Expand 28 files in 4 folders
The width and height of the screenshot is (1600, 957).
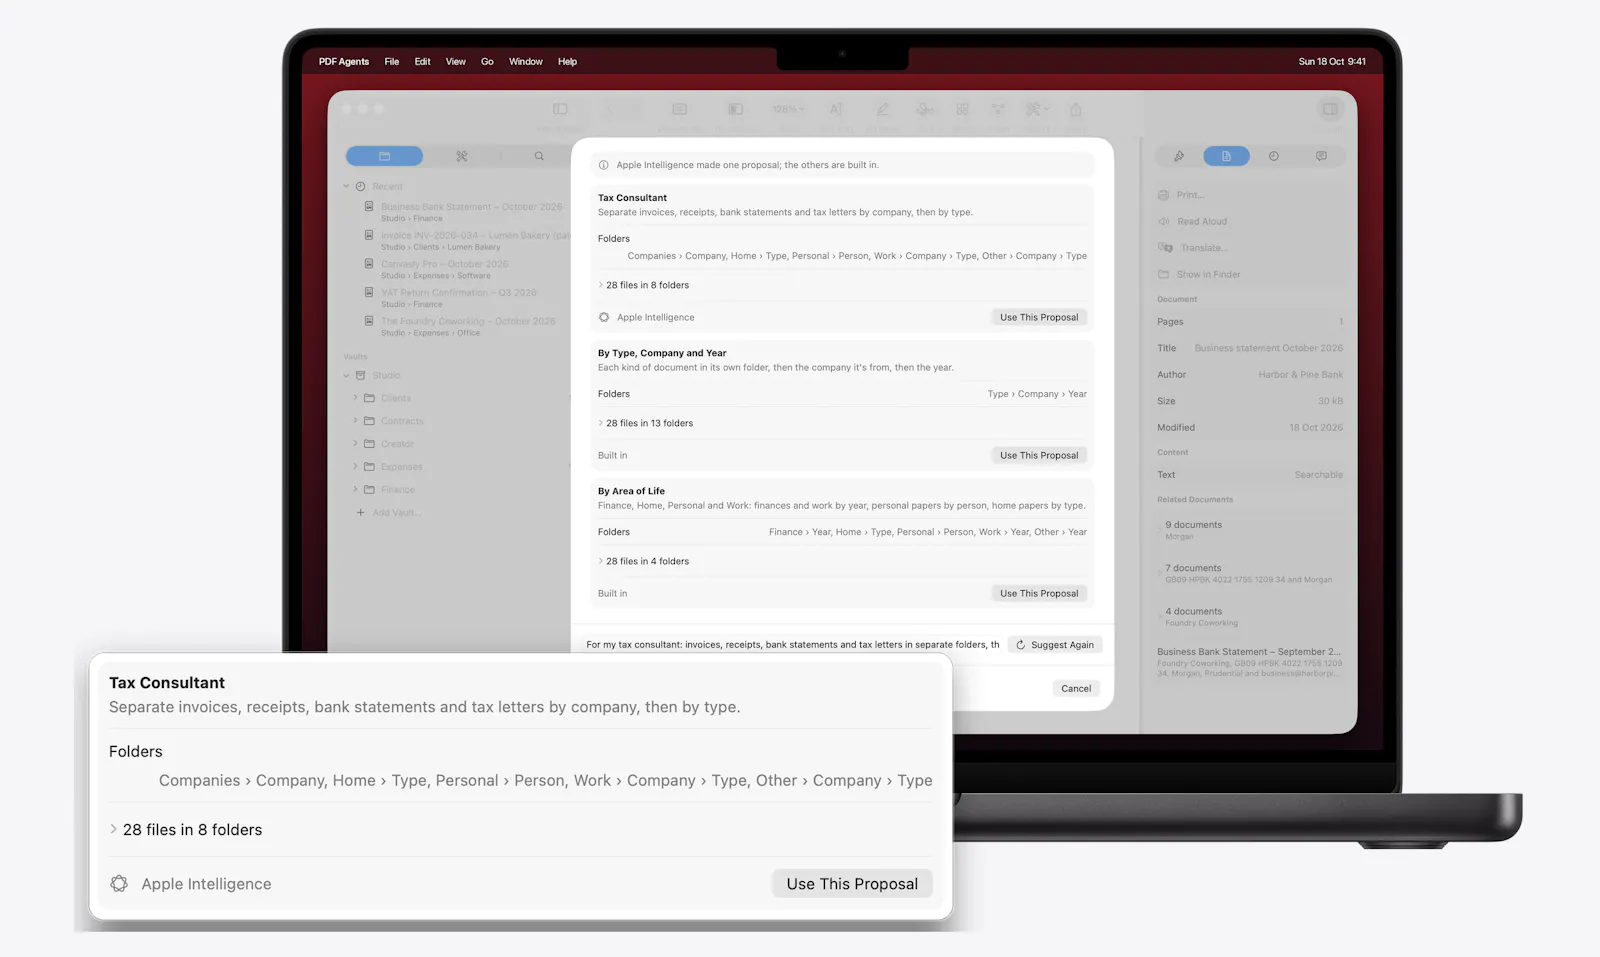(x=601, y=561)
